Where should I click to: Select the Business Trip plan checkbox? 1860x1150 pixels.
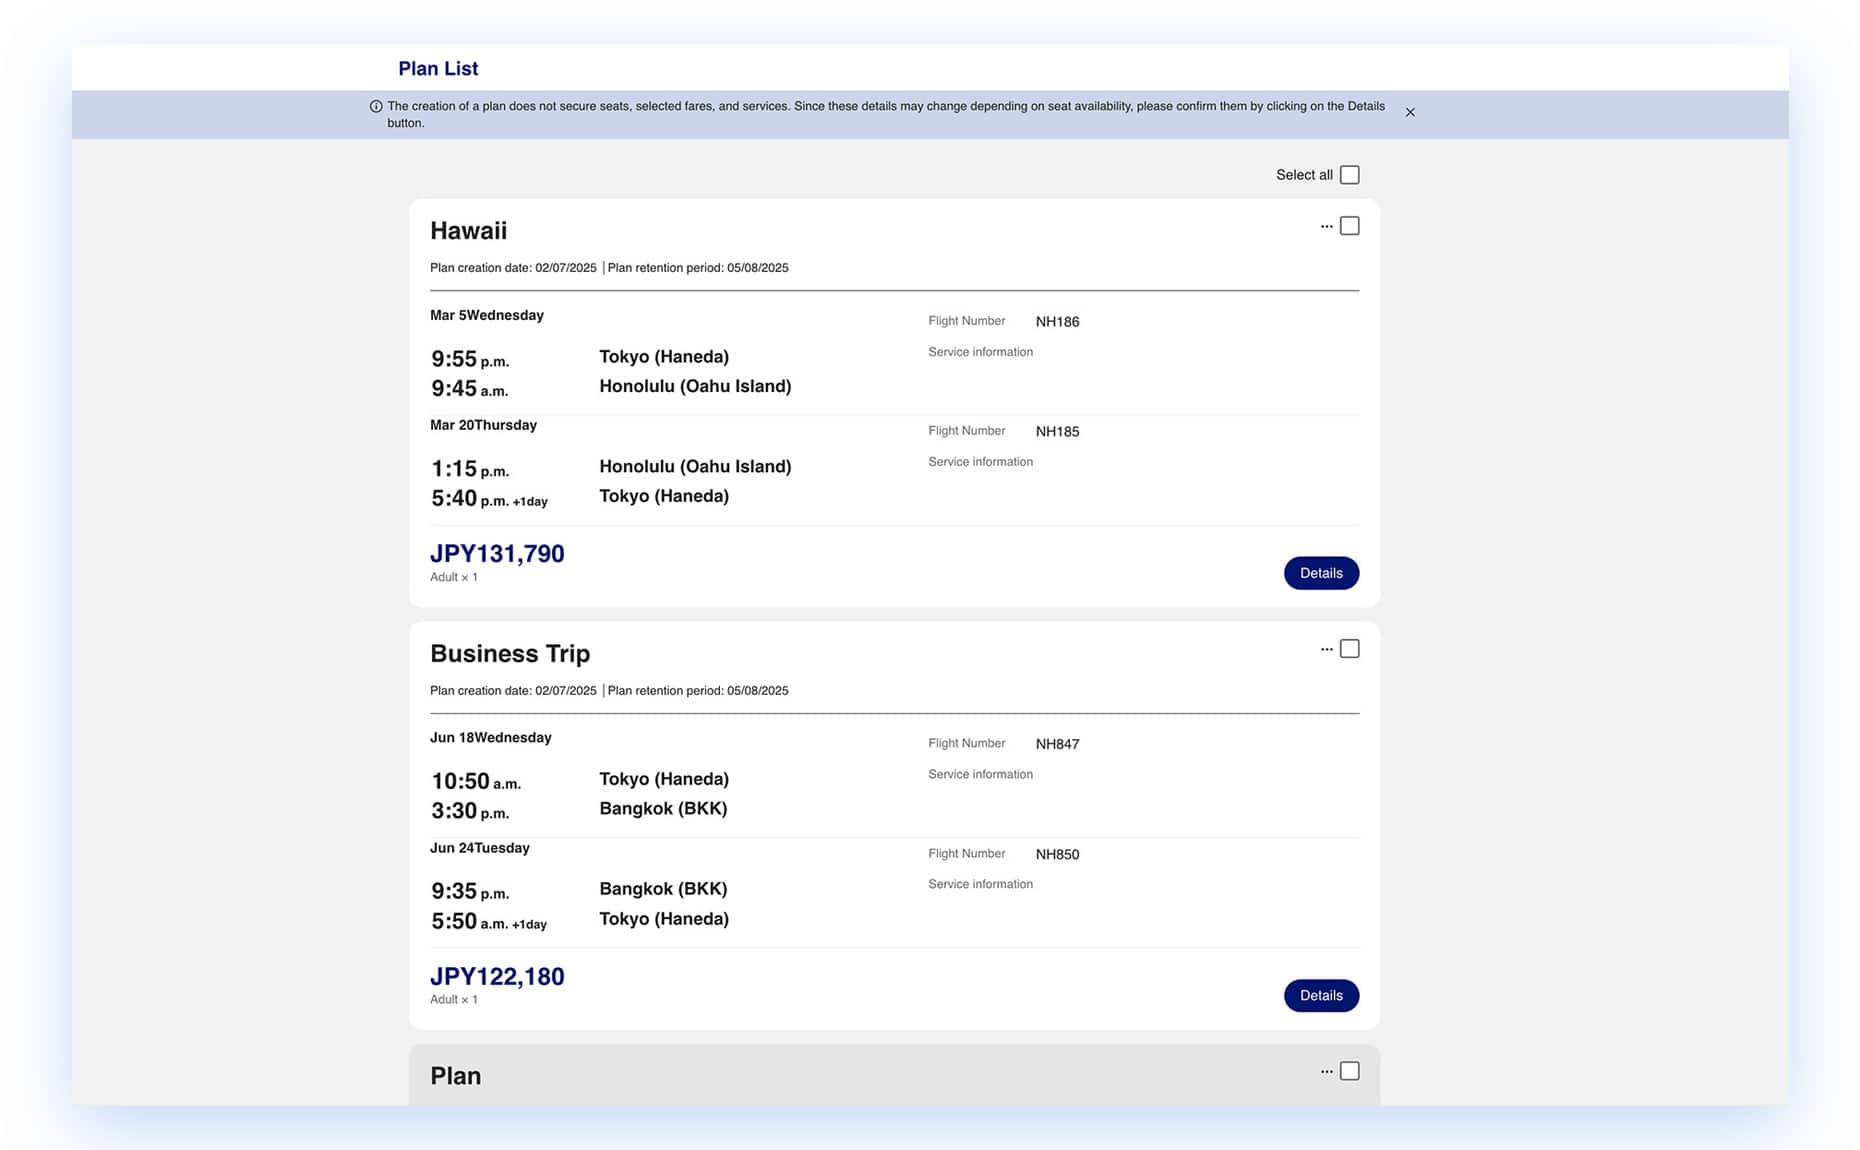coord(1349,649)
